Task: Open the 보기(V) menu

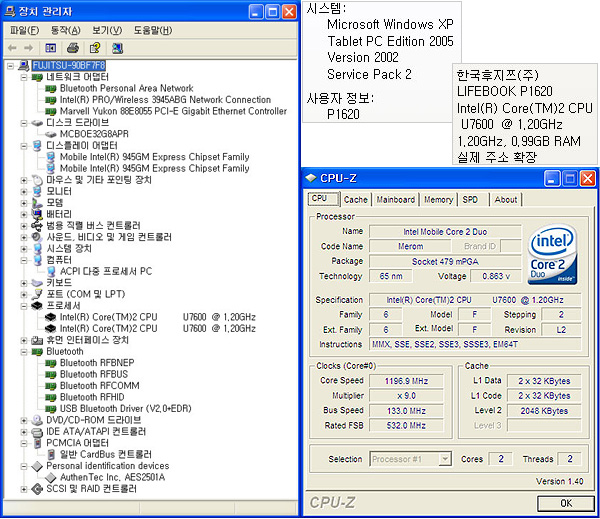Action: click(x=107, y=30)
